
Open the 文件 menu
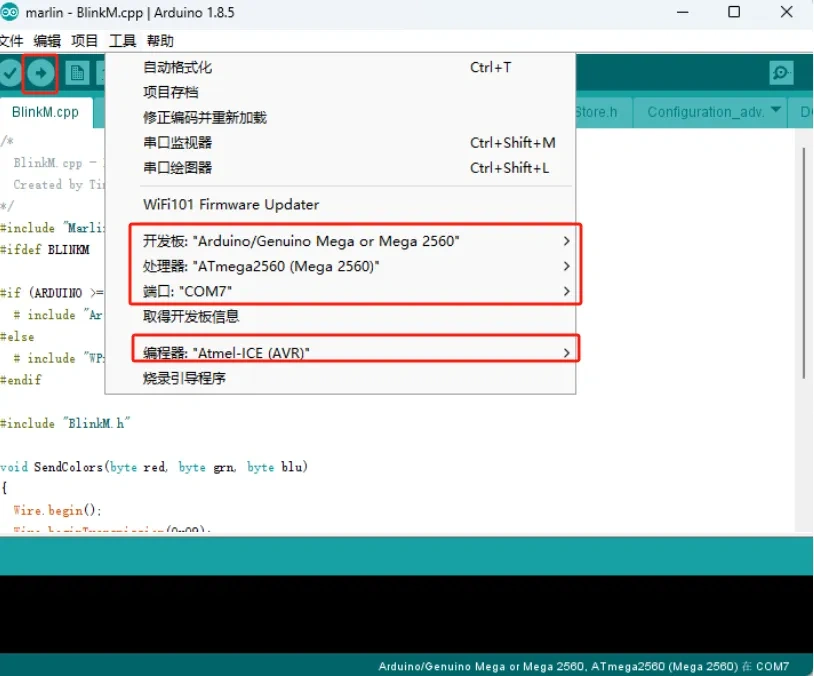click(11, 41)
